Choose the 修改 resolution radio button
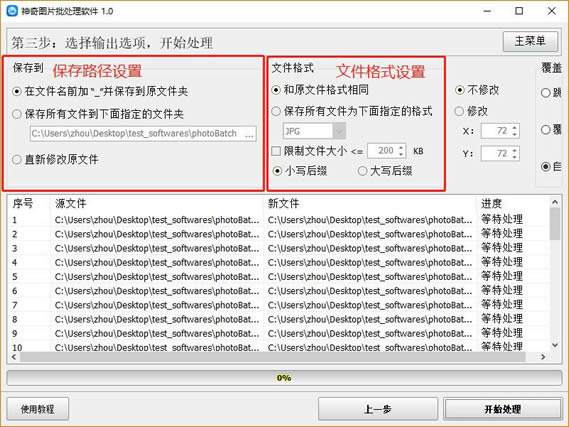 tap(459, 111)
